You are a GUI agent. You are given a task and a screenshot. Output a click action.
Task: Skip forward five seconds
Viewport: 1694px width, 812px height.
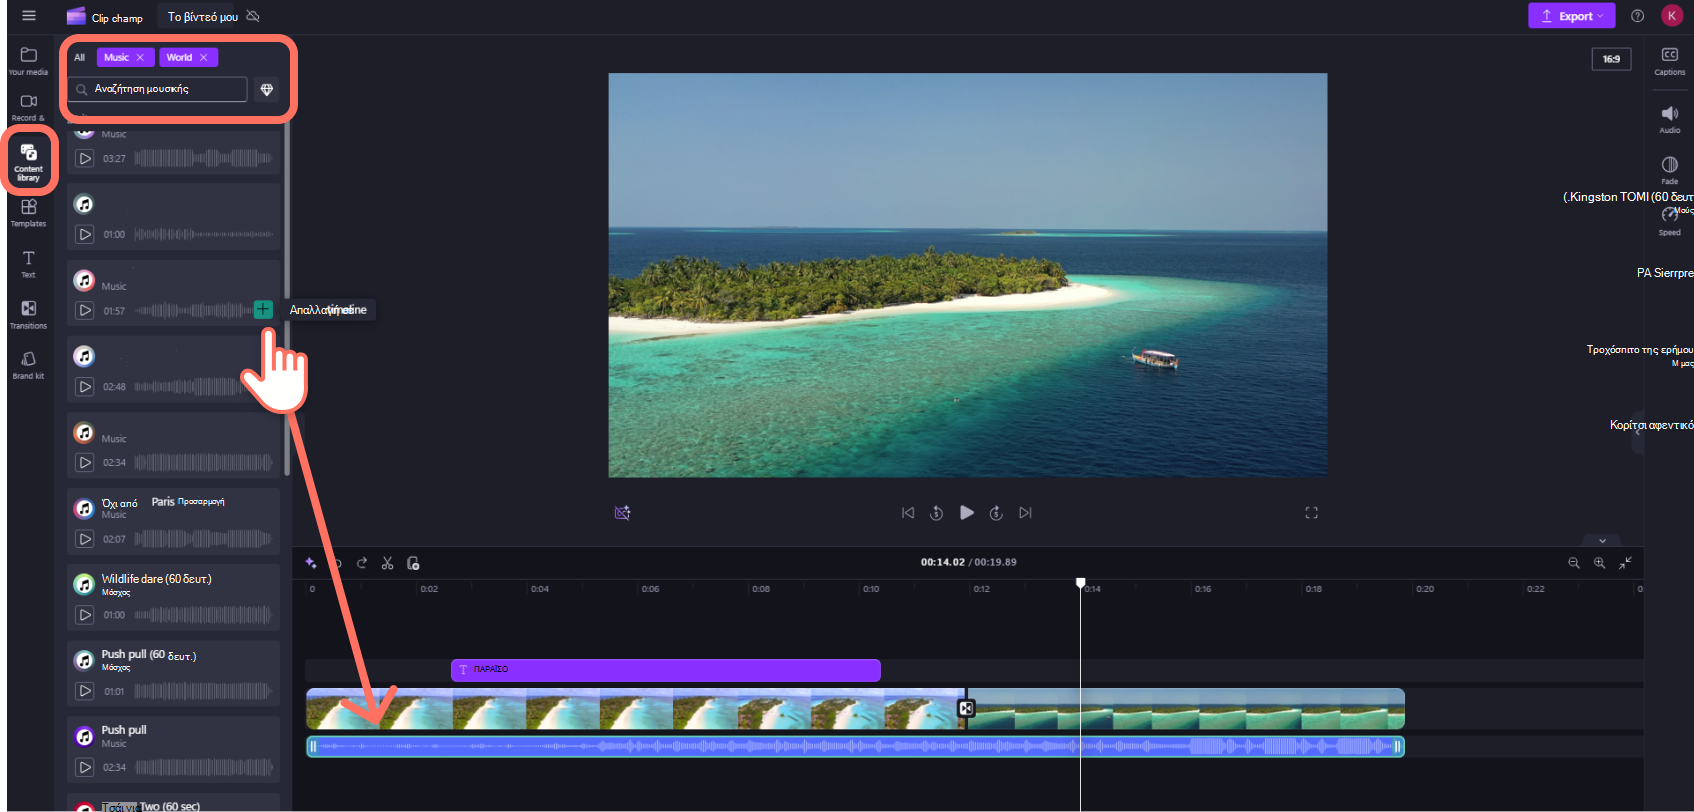[996, 513]
